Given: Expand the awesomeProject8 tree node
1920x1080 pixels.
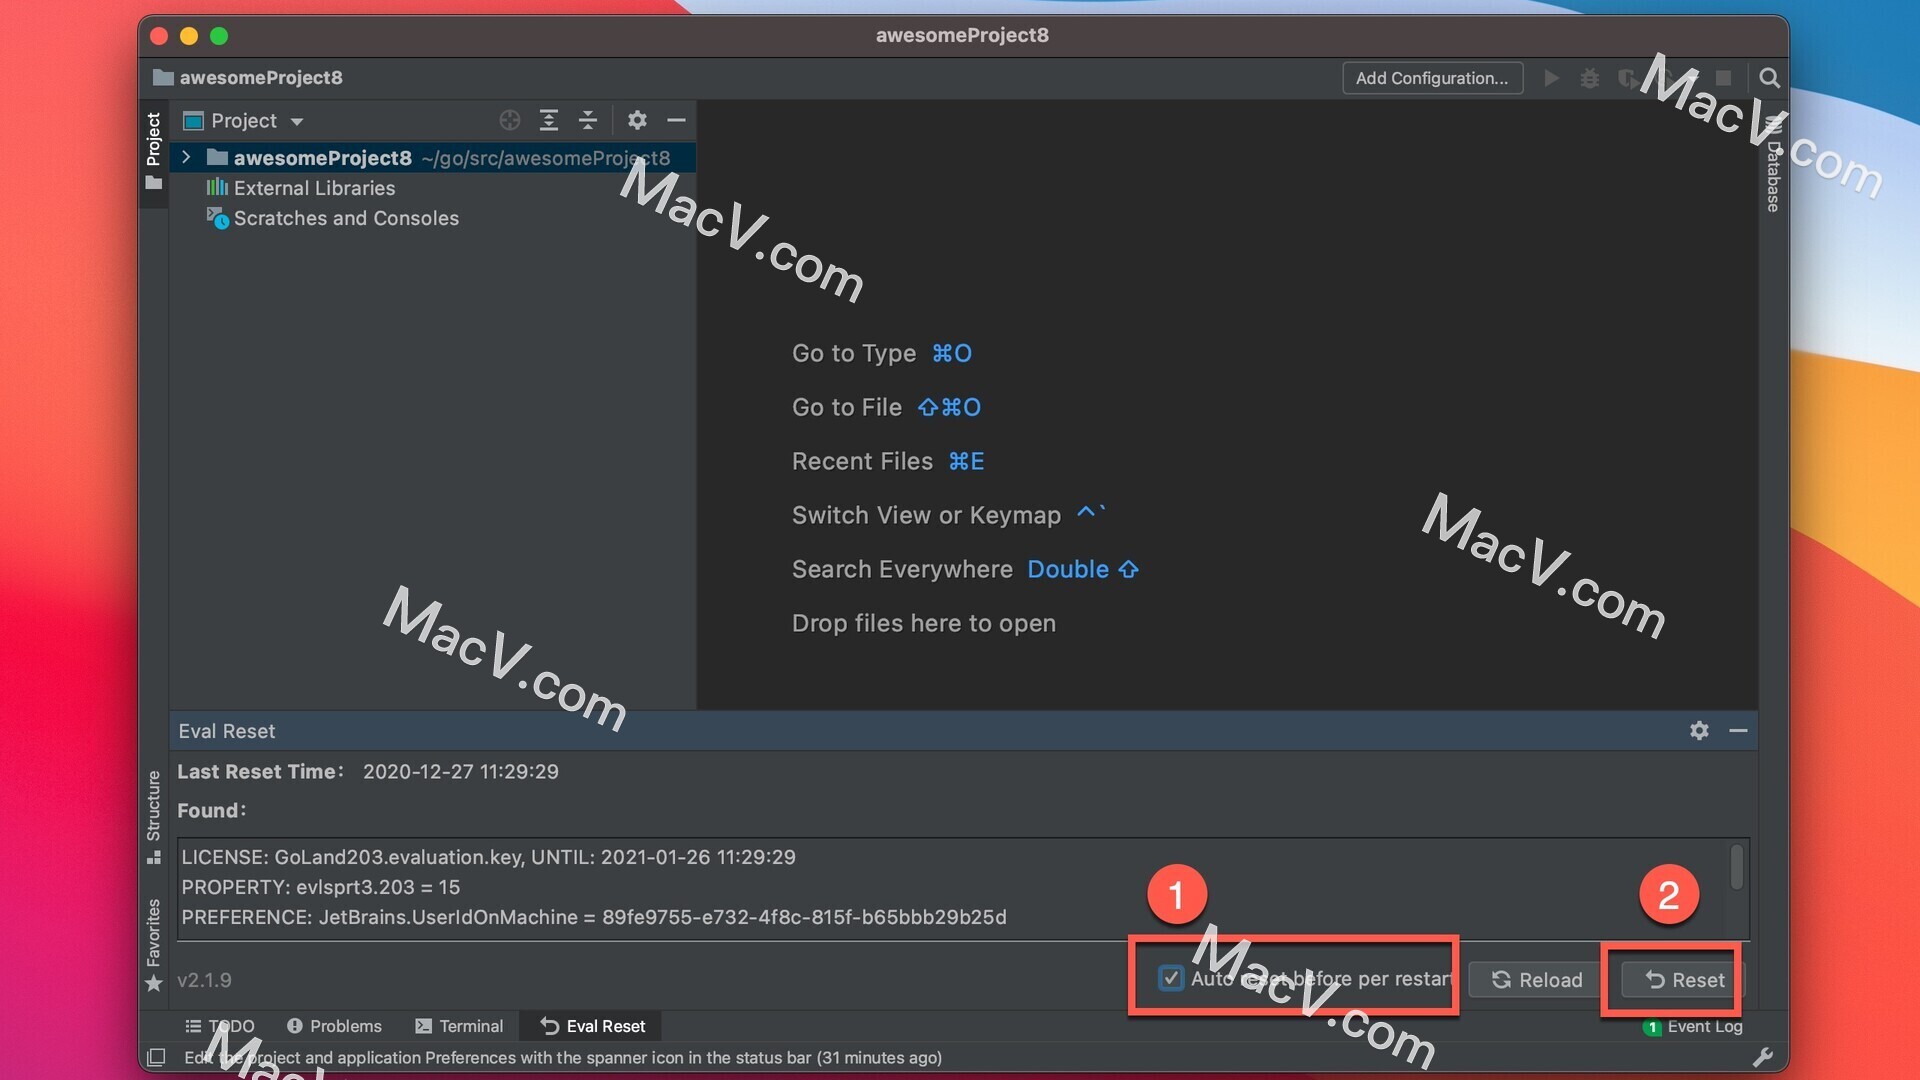Looking at the screenshot, I should pyautogui.click(x=186, y=157).
